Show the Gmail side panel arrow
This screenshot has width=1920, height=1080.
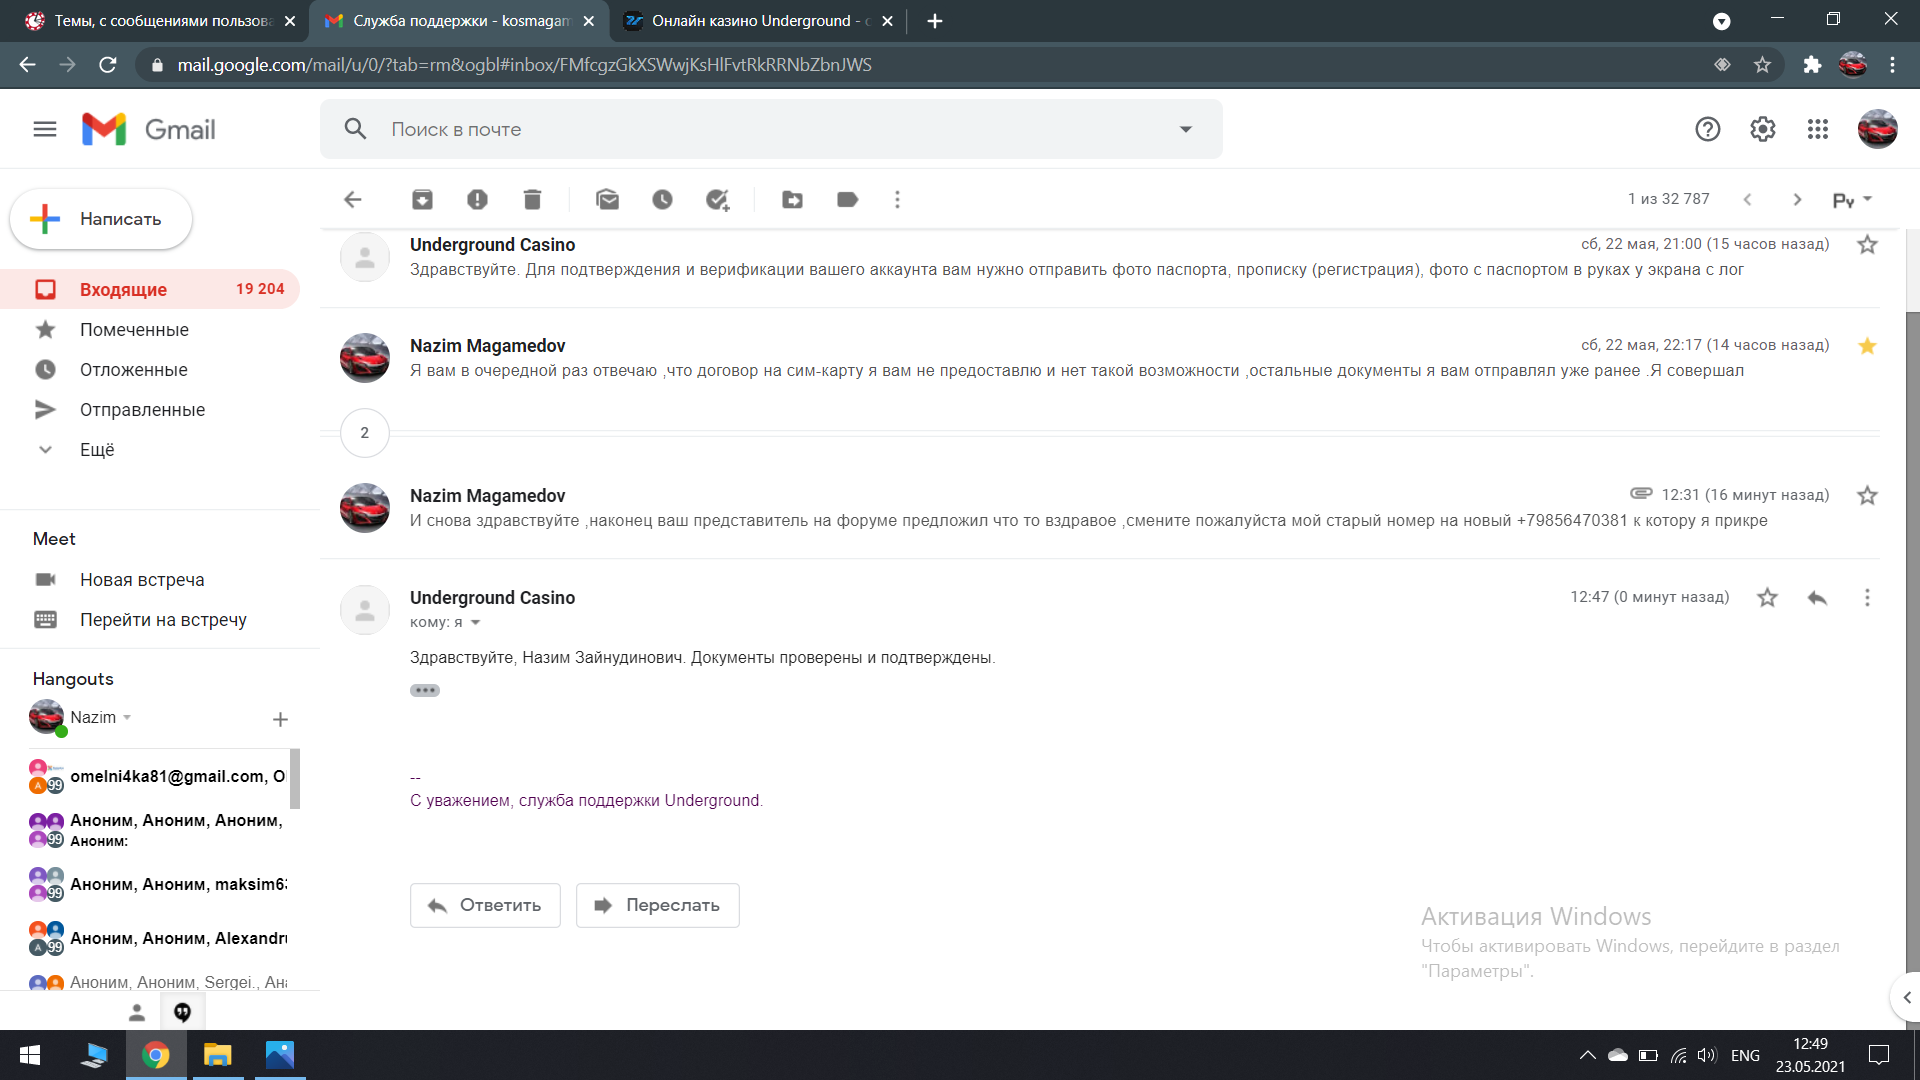pos(1906,997)
